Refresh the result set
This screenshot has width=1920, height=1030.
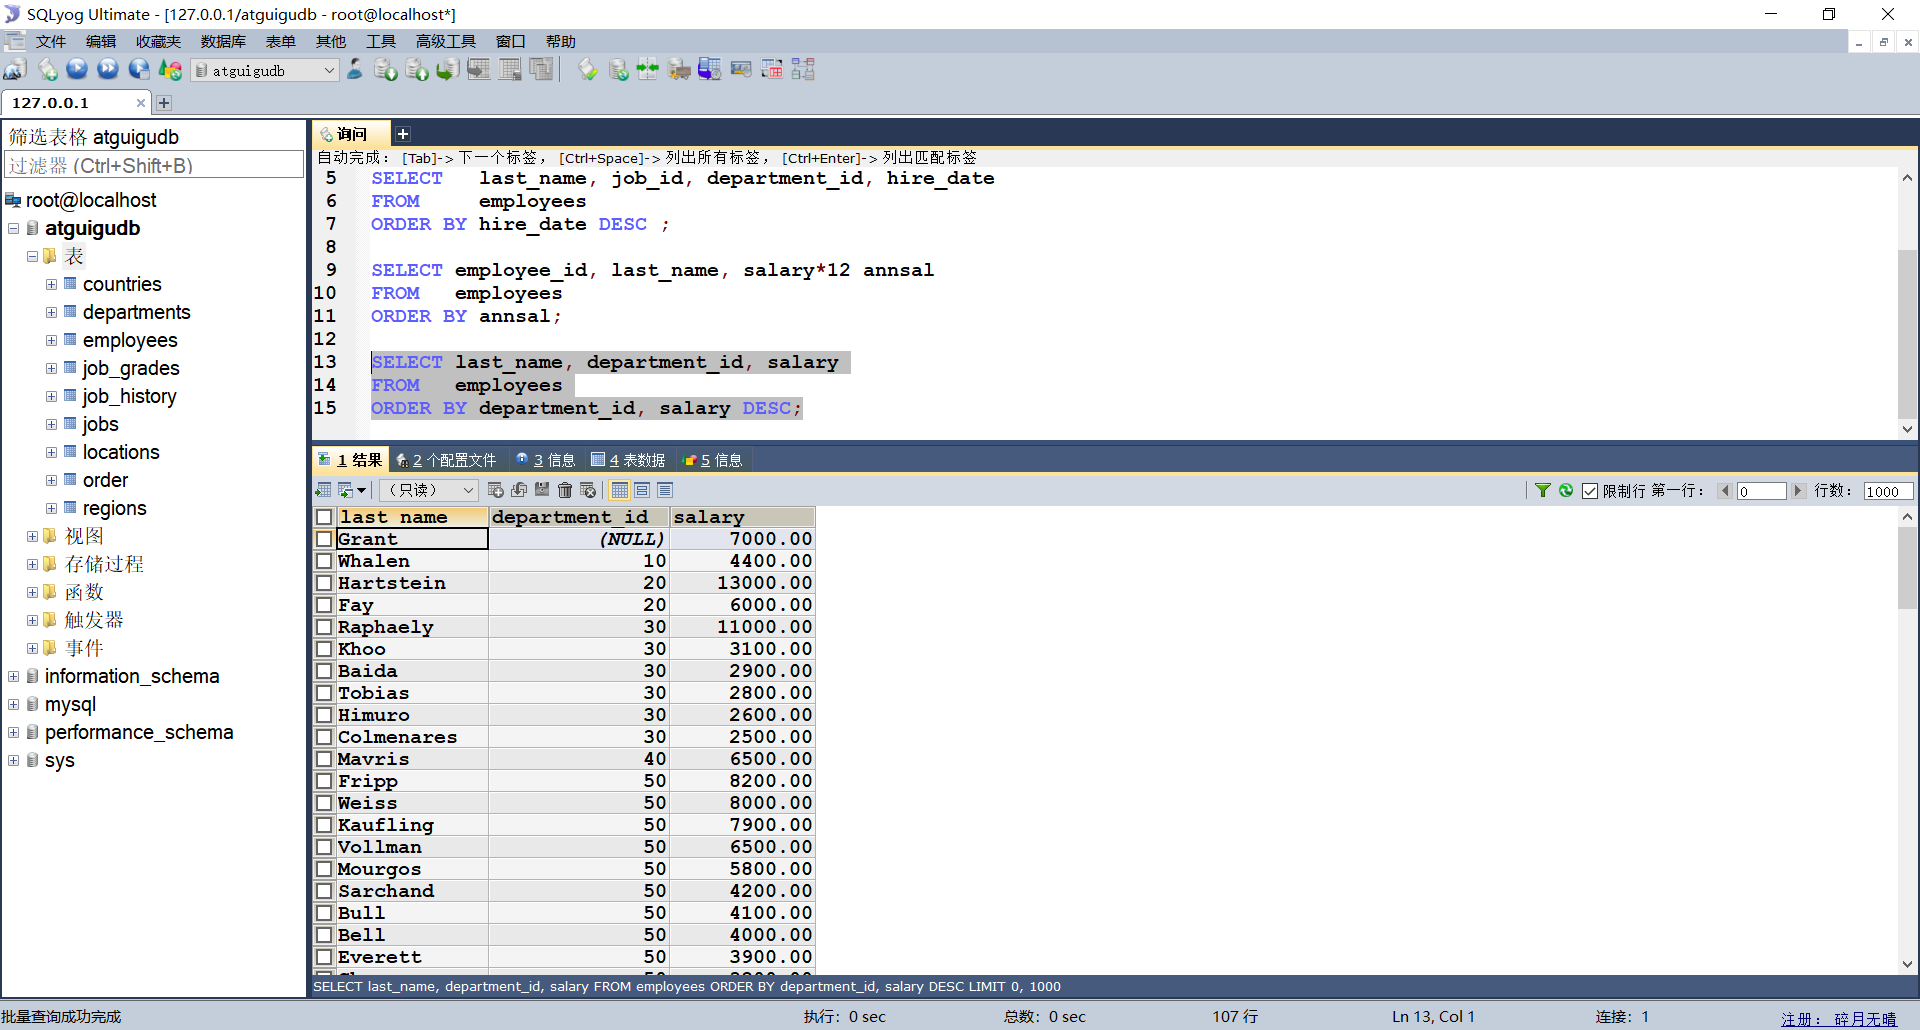coord(1566,490)
